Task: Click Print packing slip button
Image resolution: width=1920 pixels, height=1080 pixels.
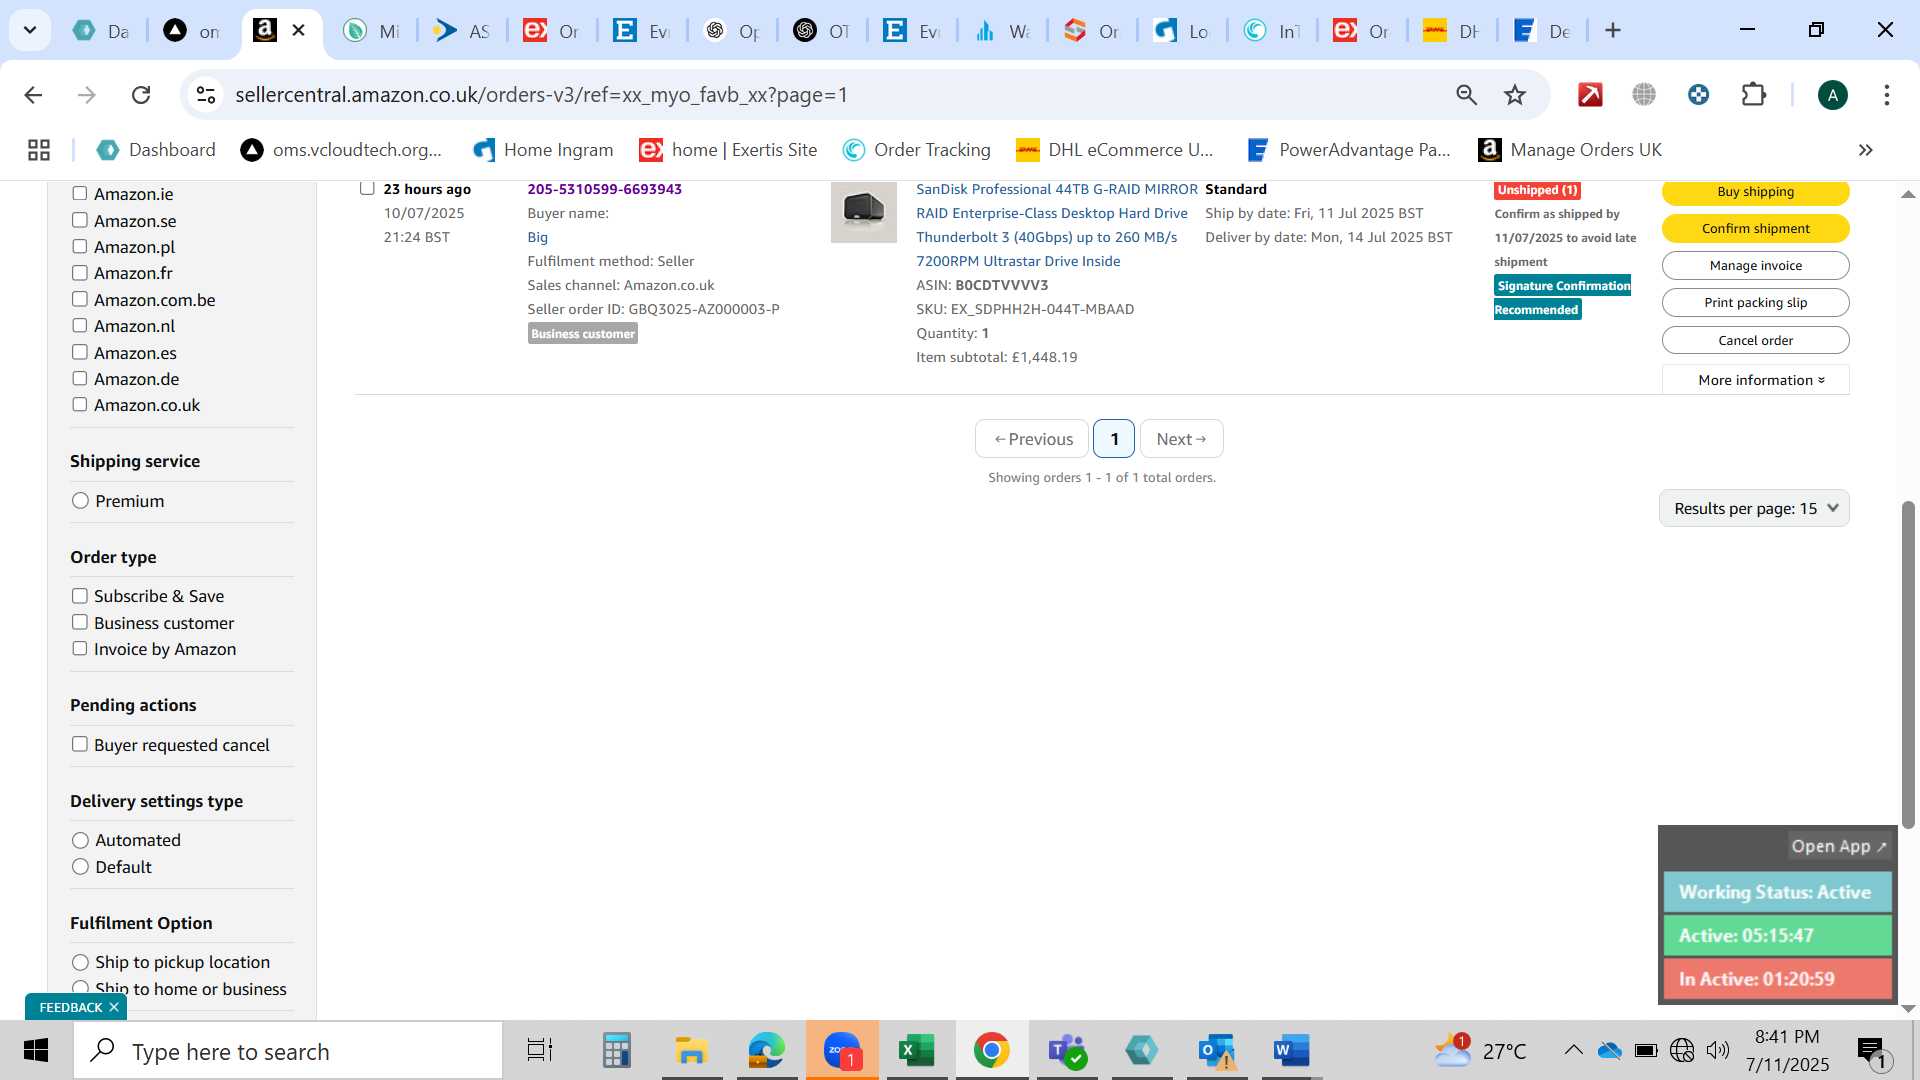Action: pos(1755,302)
